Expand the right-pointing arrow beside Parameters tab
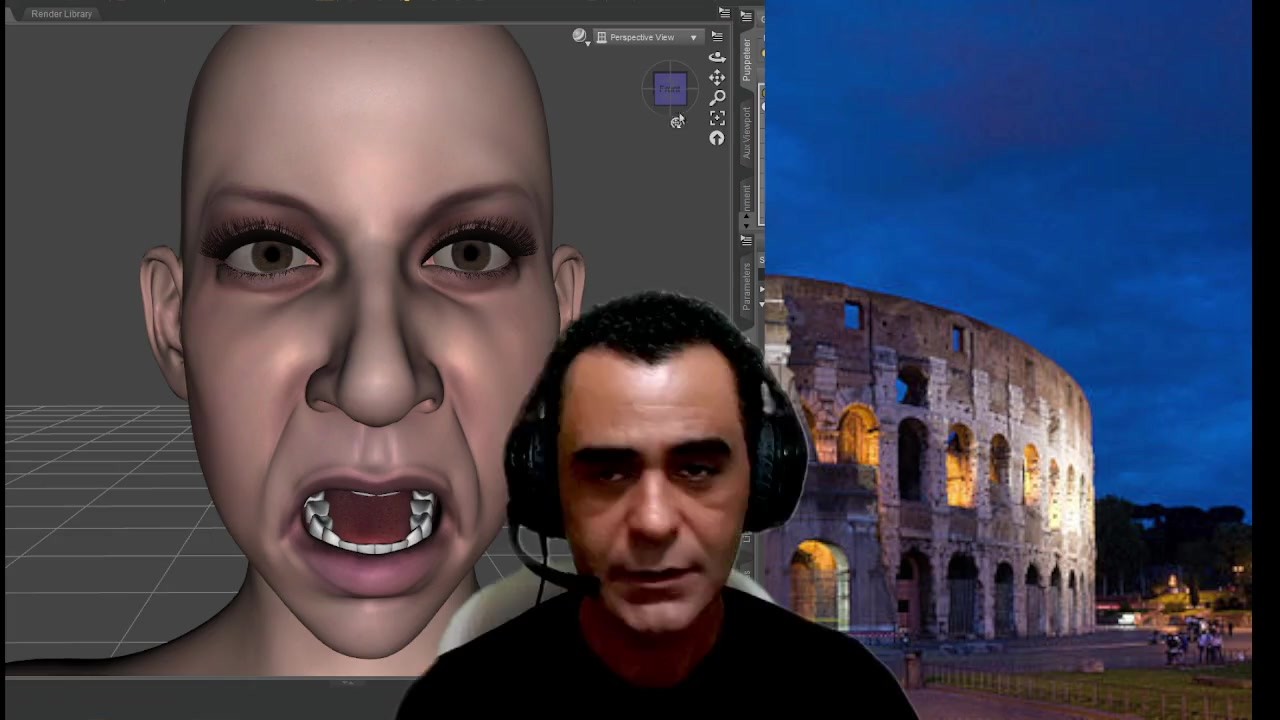 [762, 290]
